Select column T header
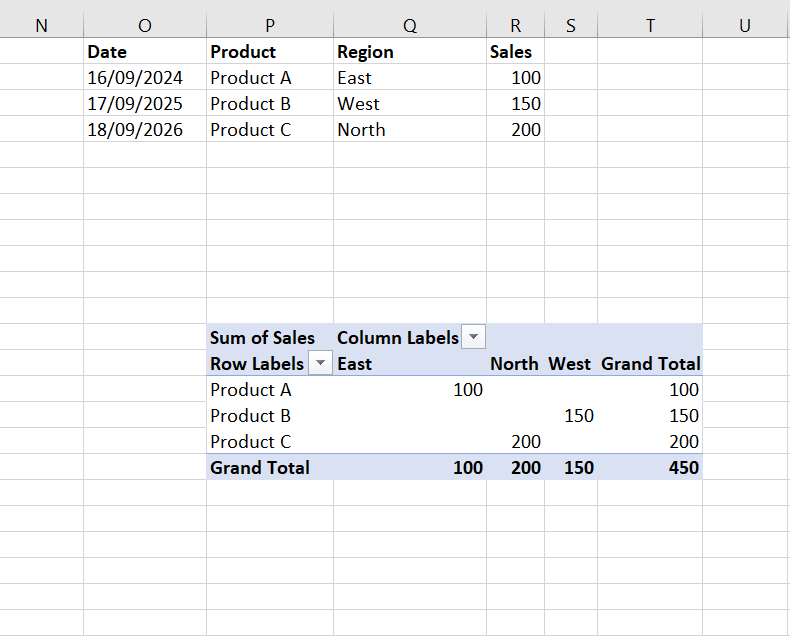790x636 pixels. (x=650, y=26)
